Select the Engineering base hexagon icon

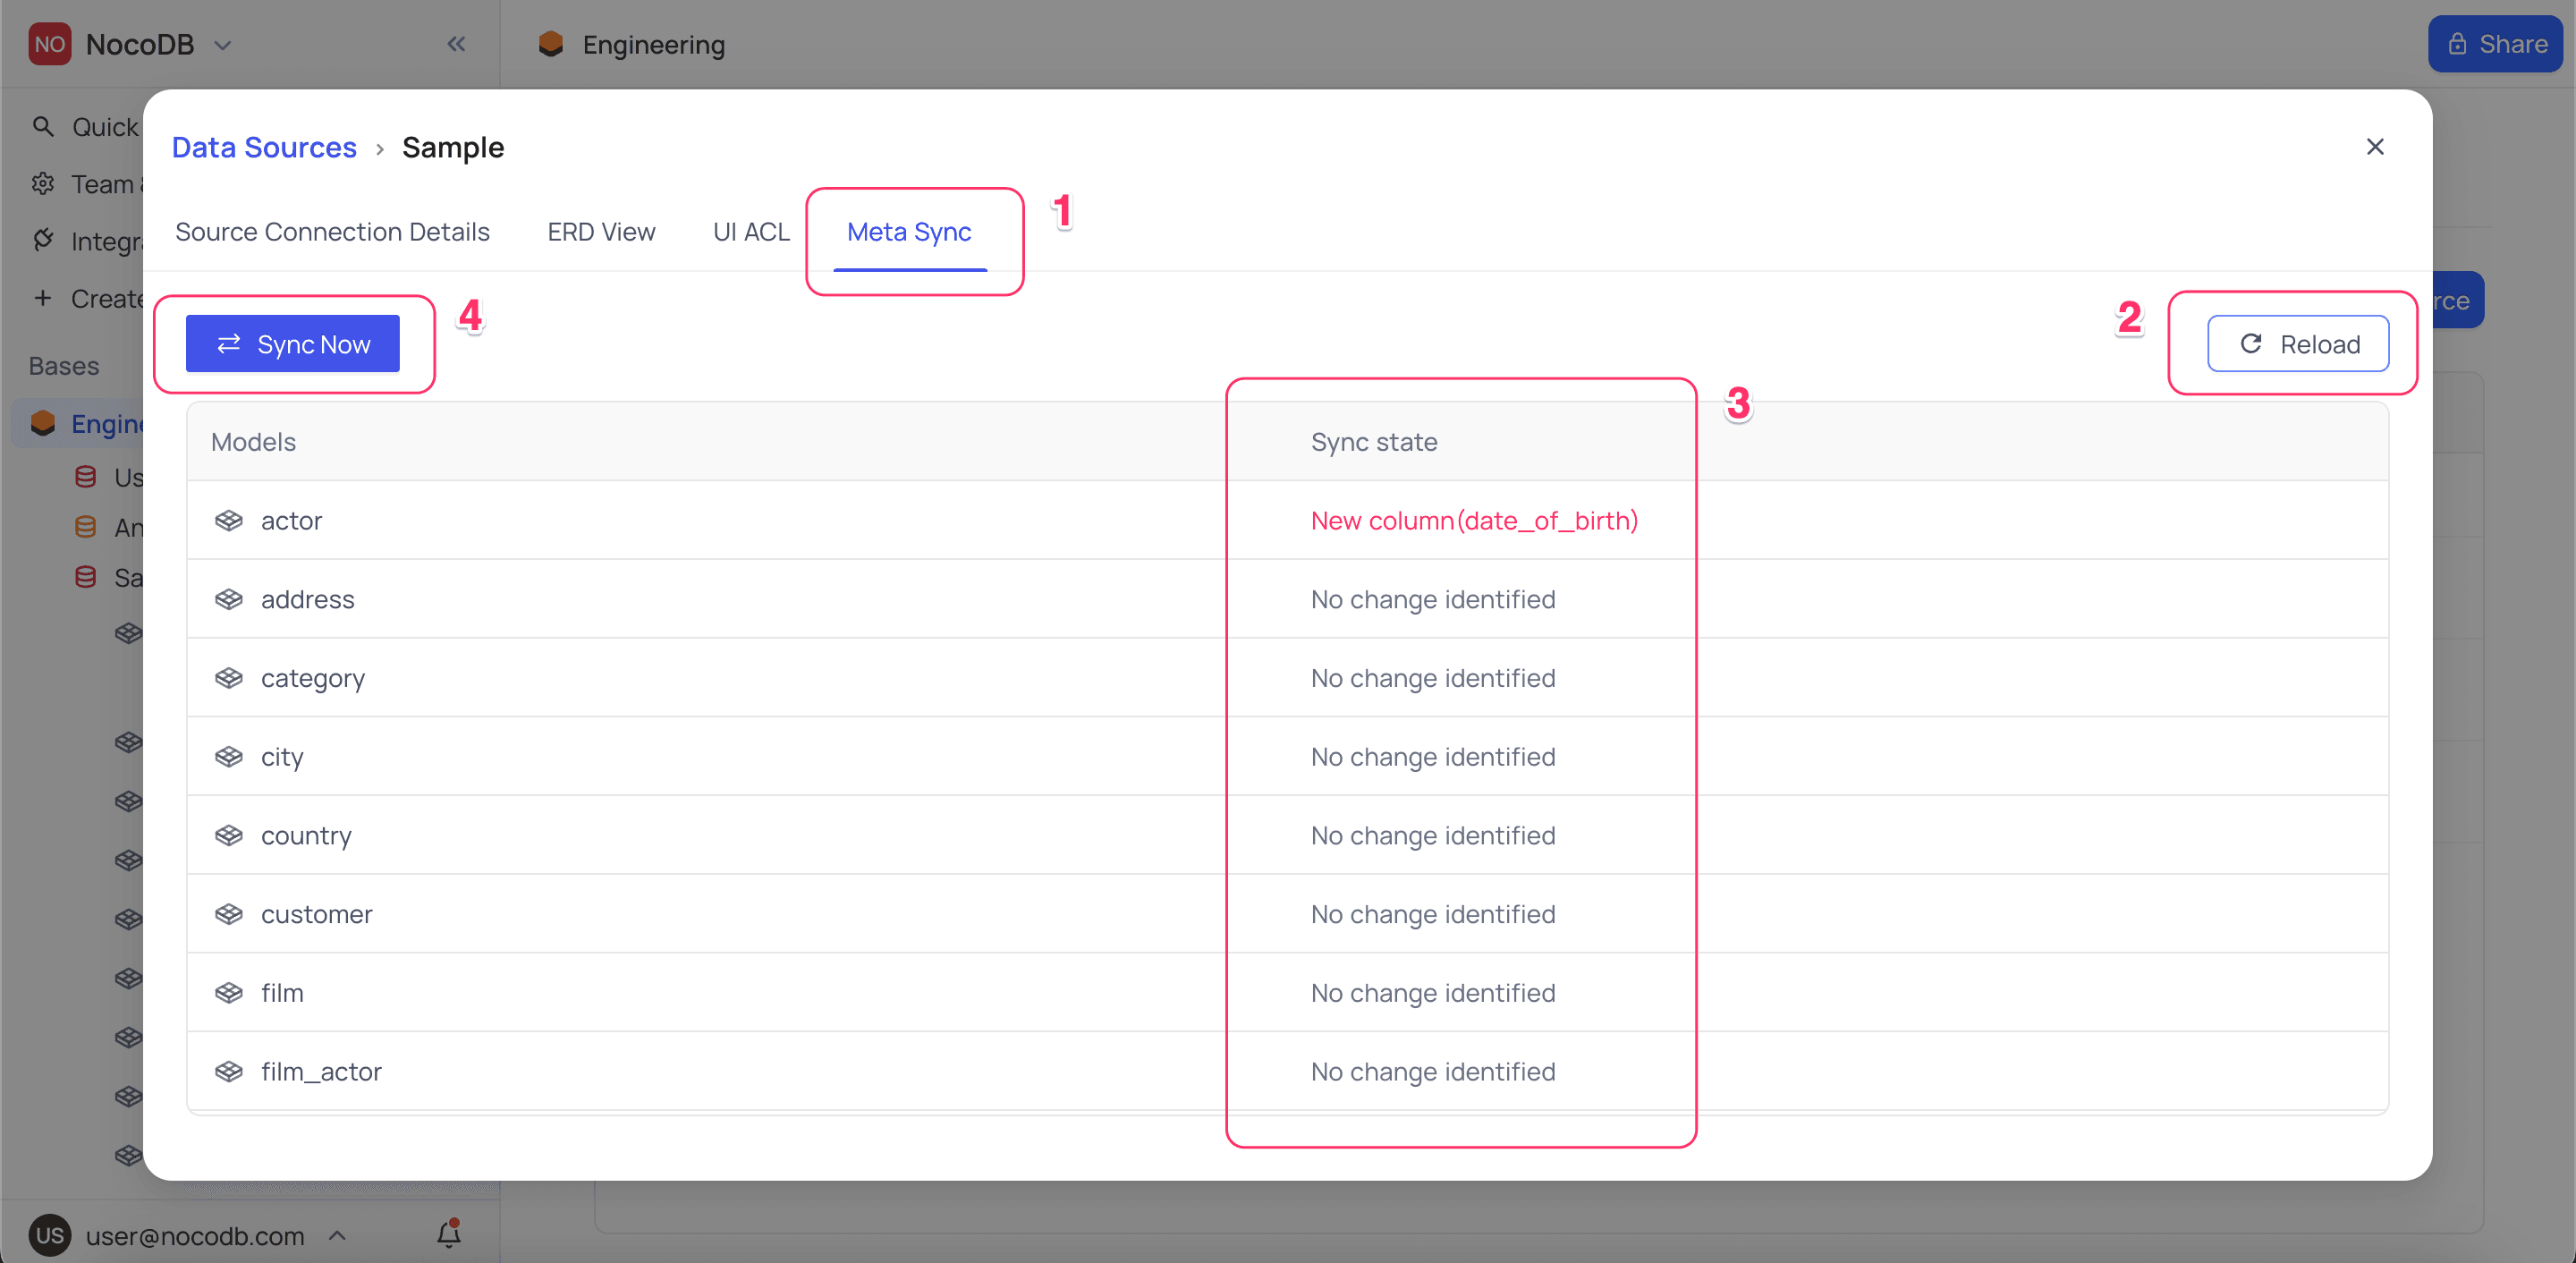(x=42, y=422)
